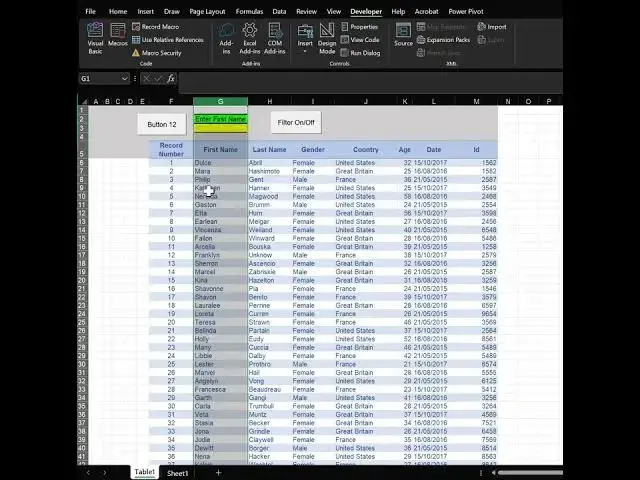The height and width of the screenshot is (480, 640).
Task: Select the column H header
Action: coord(269,101)
